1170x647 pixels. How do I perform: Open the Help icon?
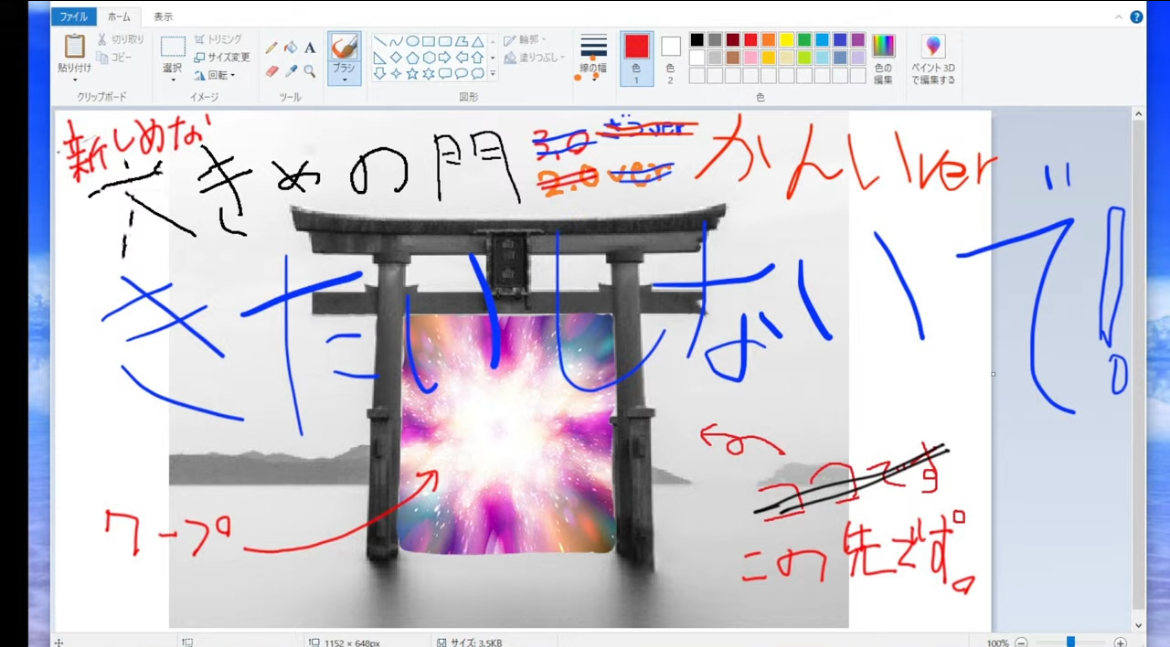pos(1136,17)
